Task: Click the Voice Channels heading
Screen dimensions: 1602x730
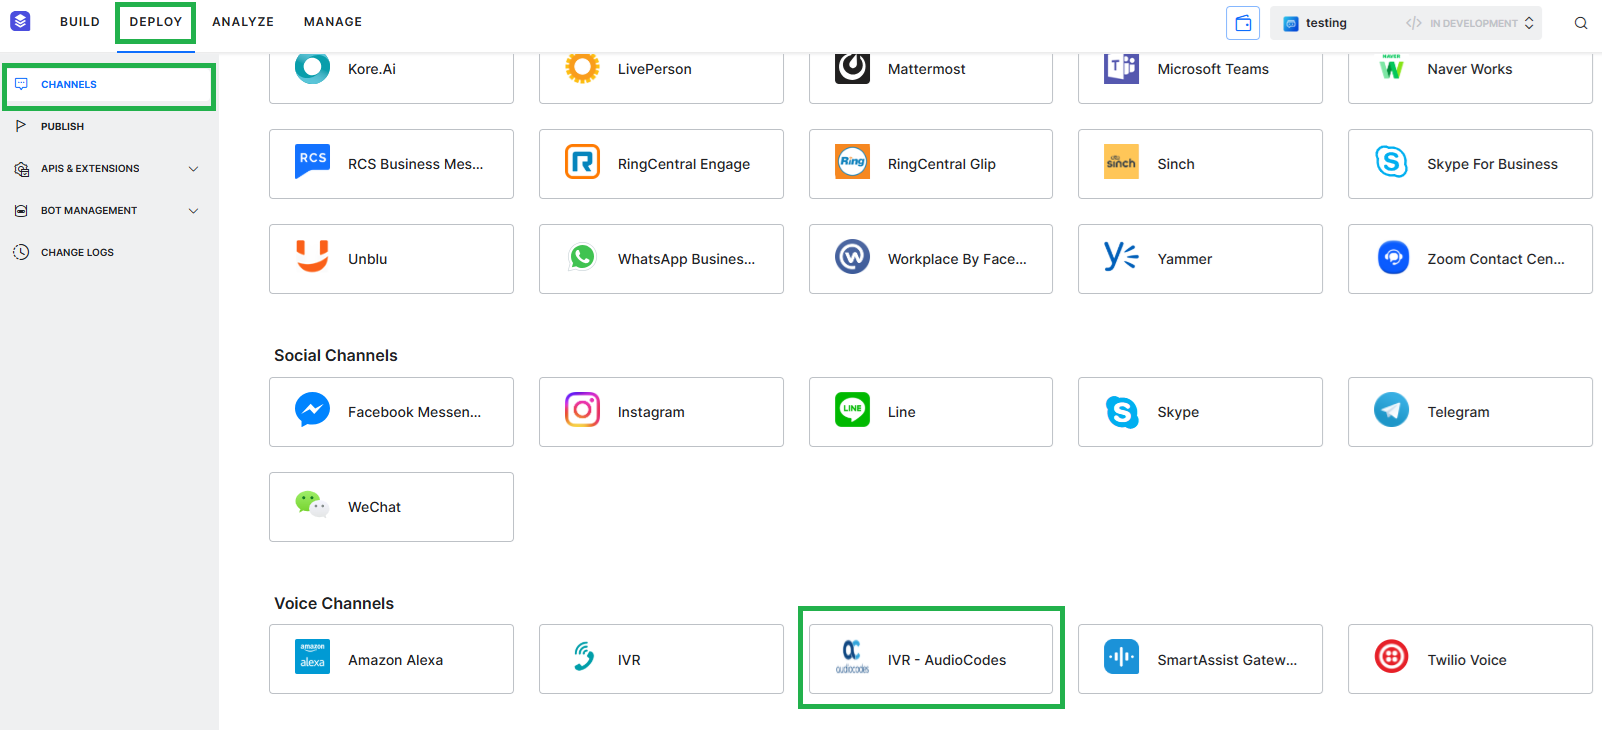Action: point(334,603)
